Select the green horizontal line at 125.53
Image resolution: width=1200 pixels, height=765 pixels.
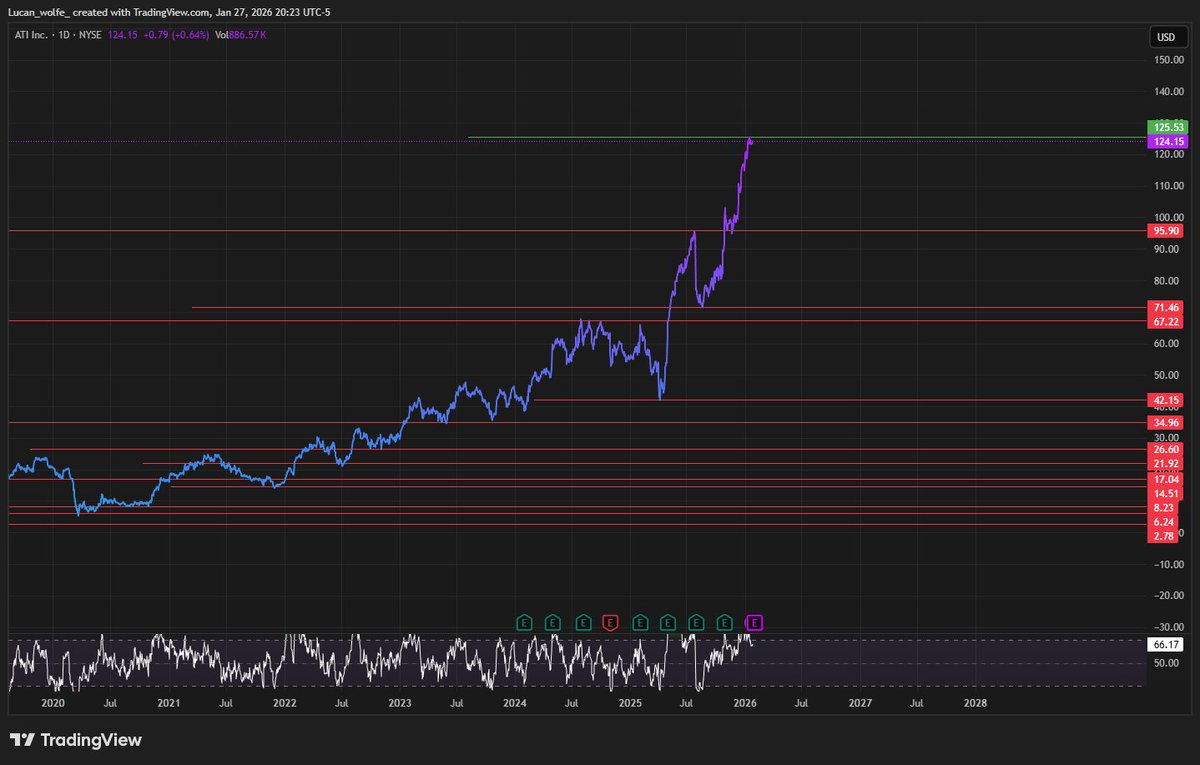[806, 137]
